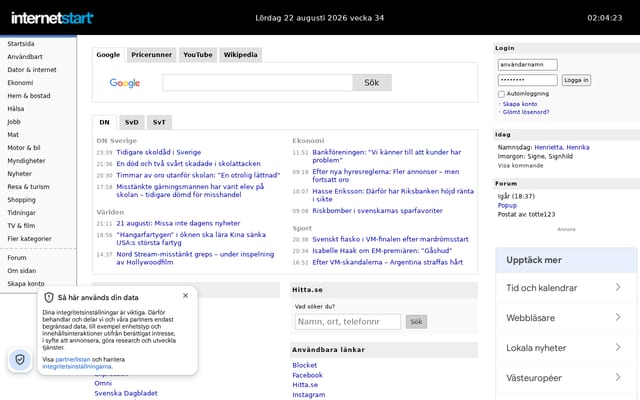Open Hem & bostad category
Image resolution: width=640 pixels, height=400 pixels.
pyautogui.click(x=29, y=96)
